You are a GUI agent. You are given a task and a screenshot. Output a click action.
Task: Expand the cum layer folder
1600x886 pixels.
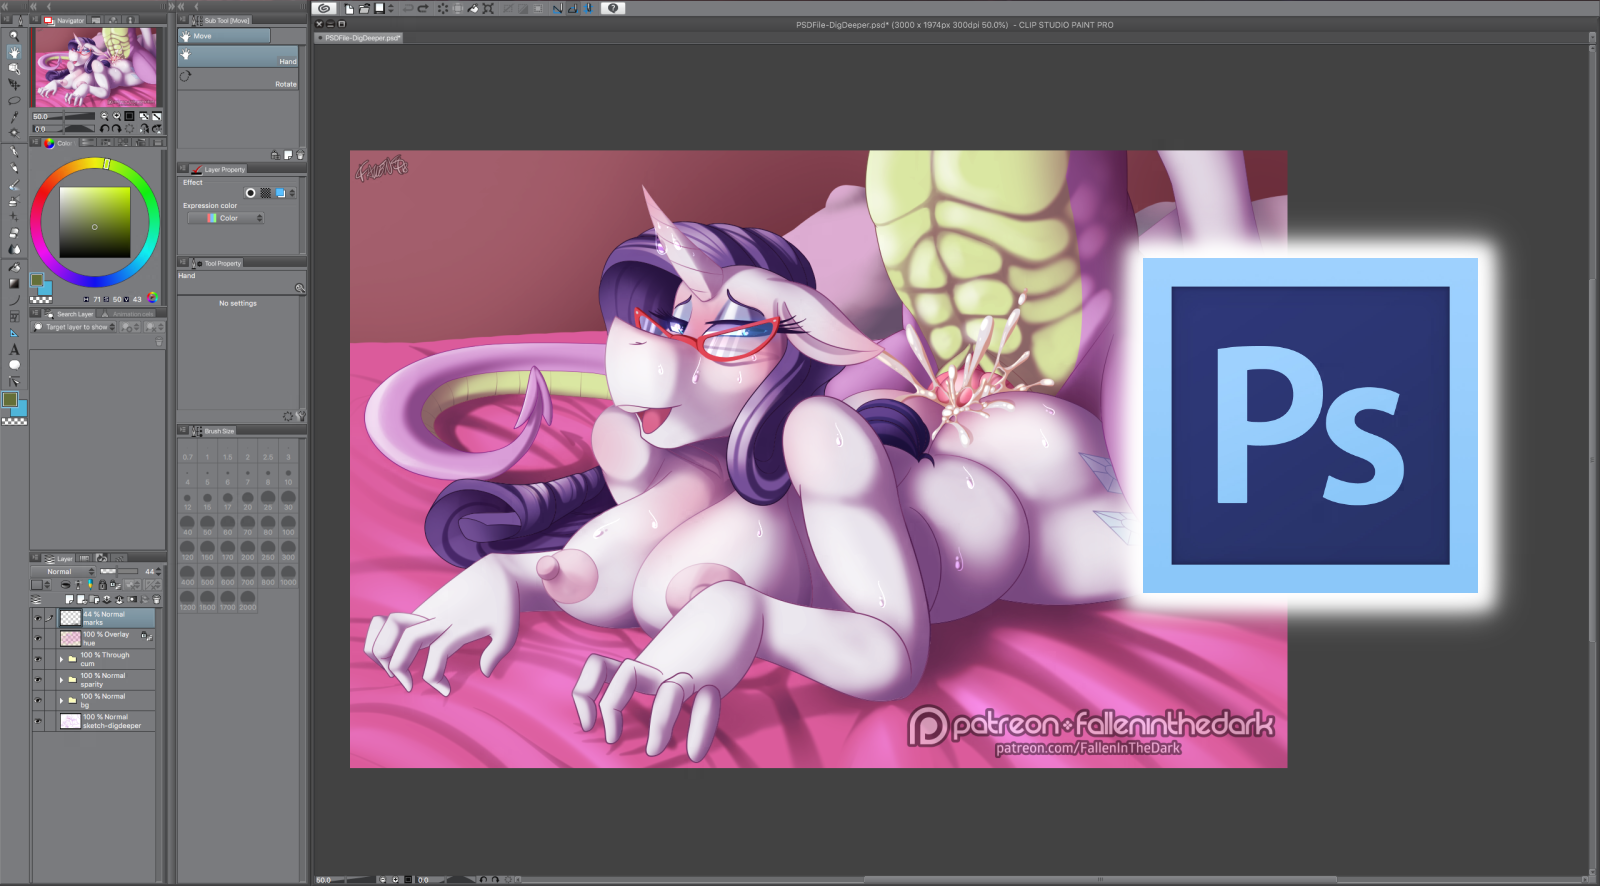tap(61, 659)
